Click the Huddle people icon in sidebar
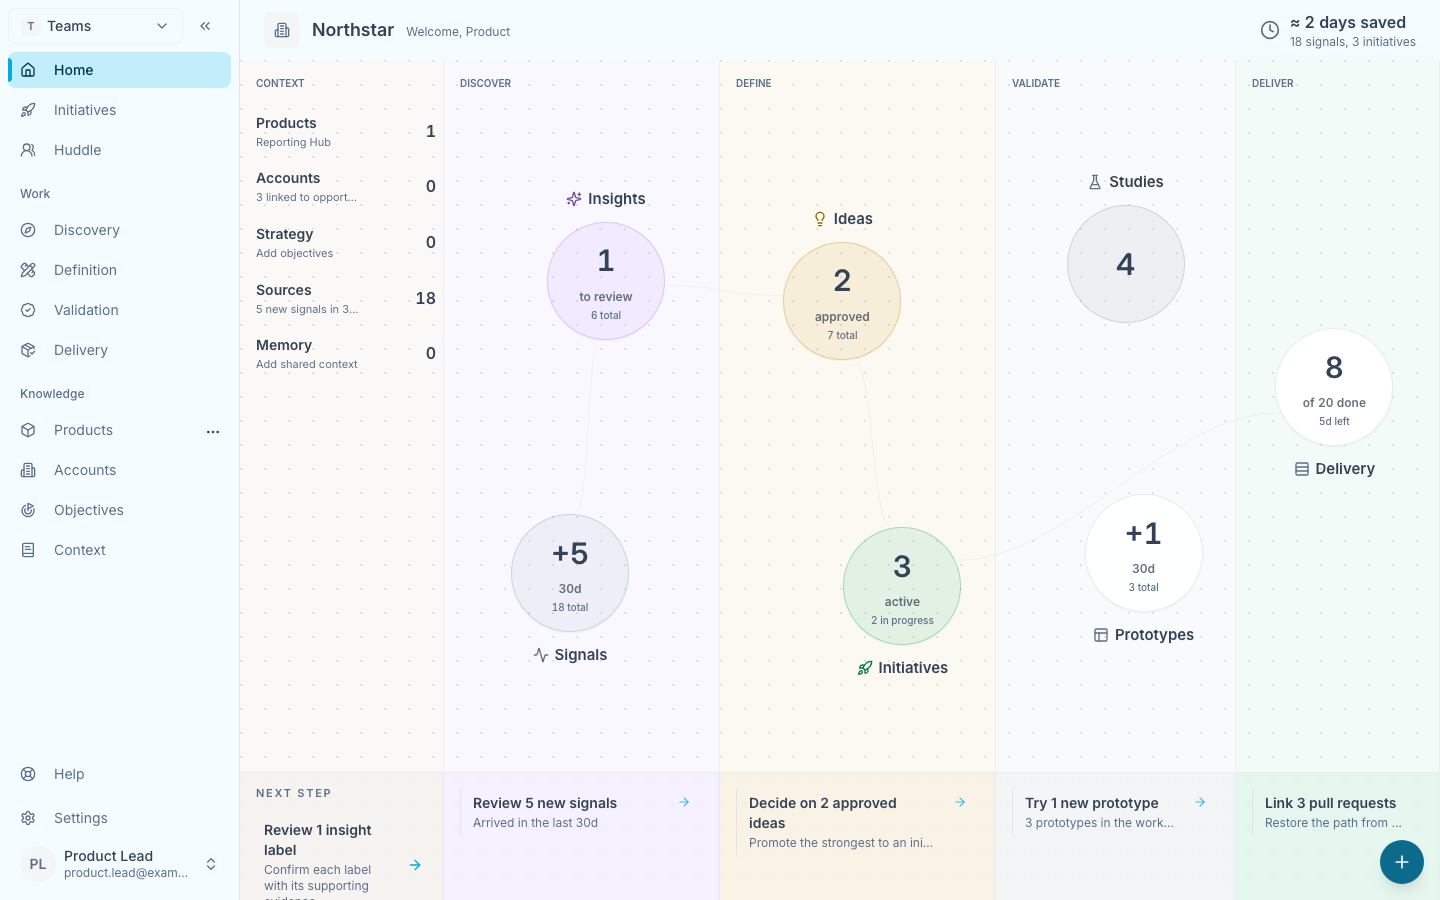The height and width of the screenshot is (900, 1440). (x=28, y=150)
